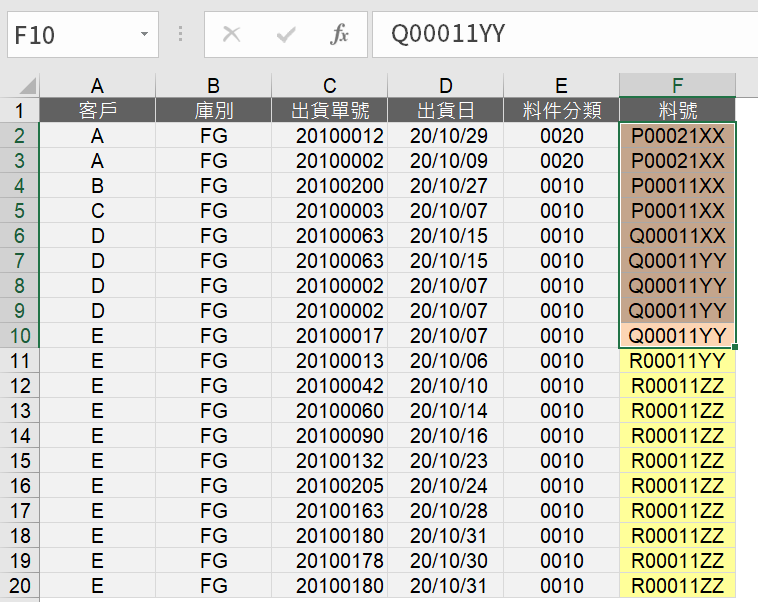Viewport: 758px width, 602px height.
Task: Open the Insert Function fx dialog
Action: tap(339, 34)
